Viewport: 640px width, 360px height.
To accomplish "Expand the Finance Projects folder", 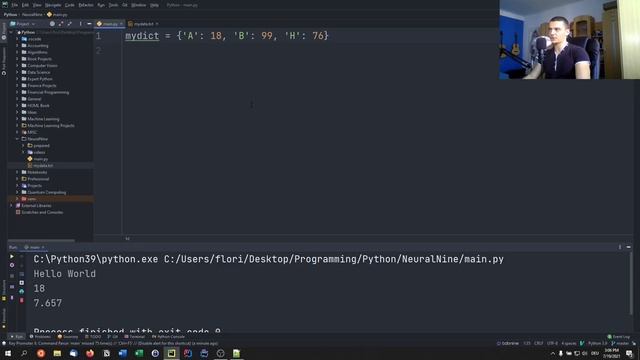I will (x=17, y=86).
